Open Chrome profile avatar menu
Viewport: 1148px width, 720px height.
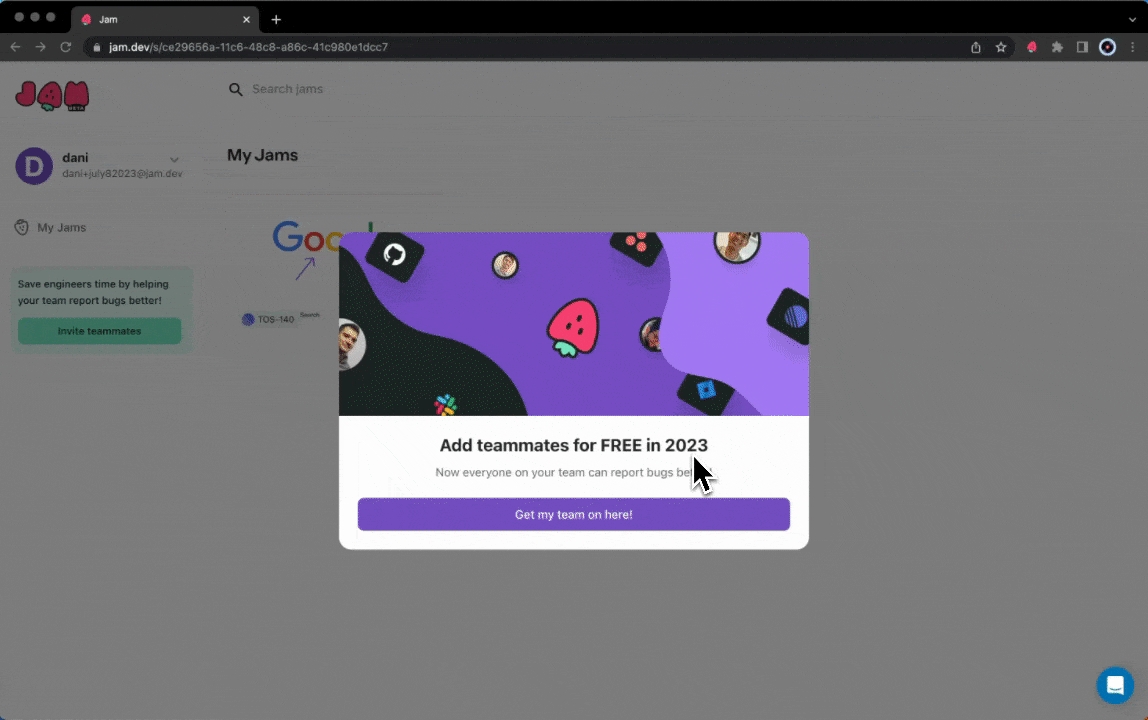pos(1107,47)
